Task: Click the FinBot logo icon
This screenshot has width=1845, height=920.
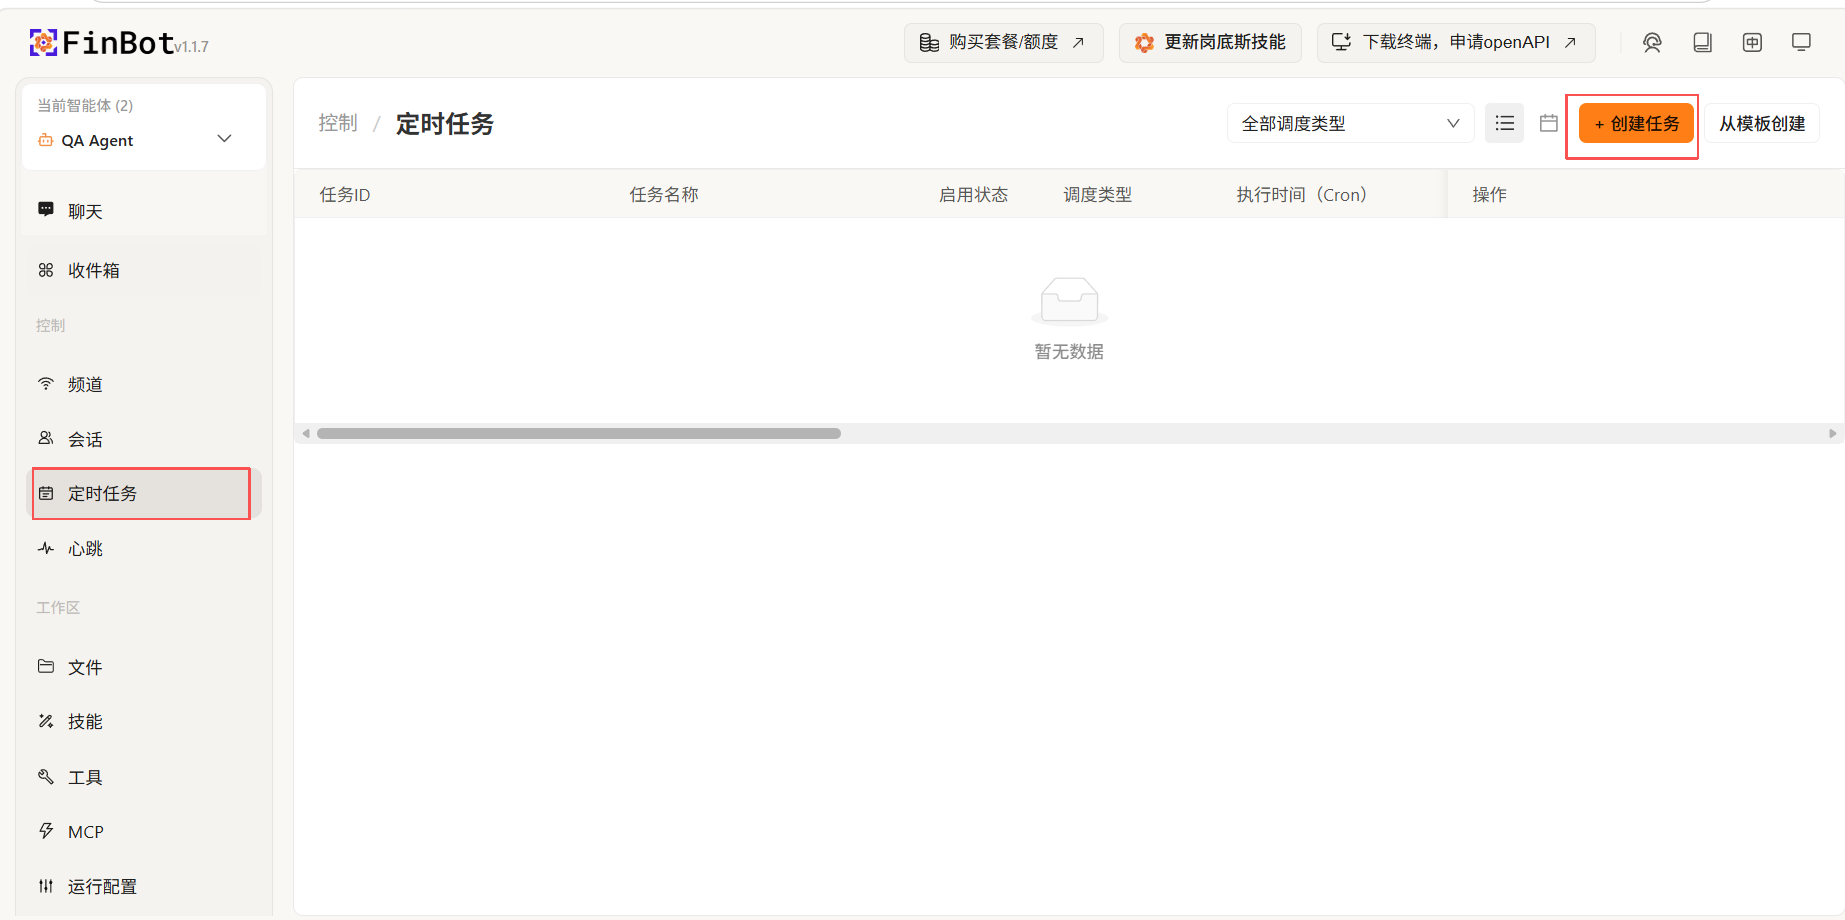Action: [x=43, y=42]
